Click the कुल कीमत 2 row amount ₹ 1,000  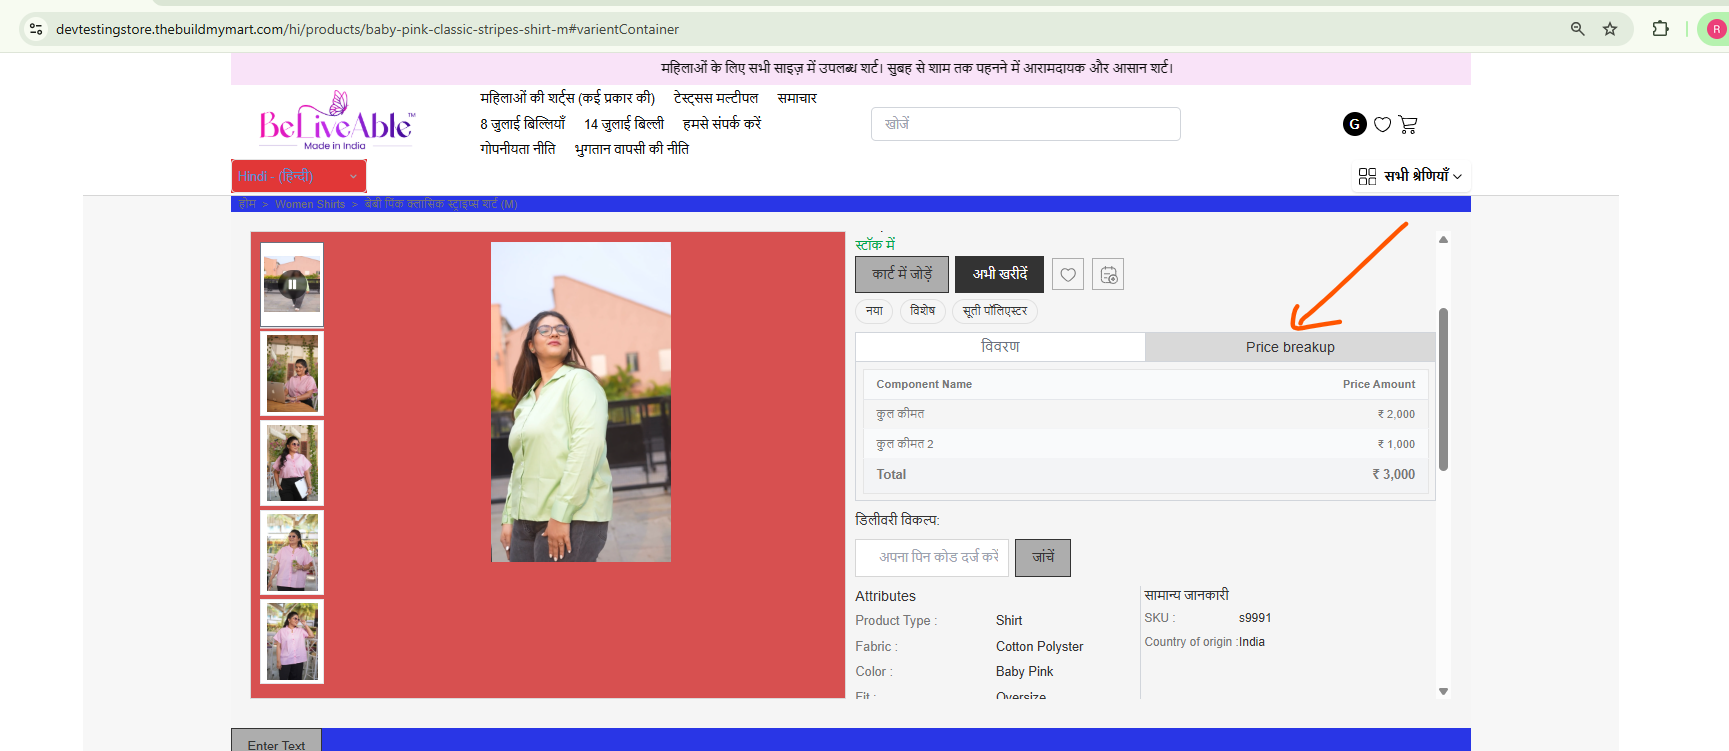pos(1396,444)
